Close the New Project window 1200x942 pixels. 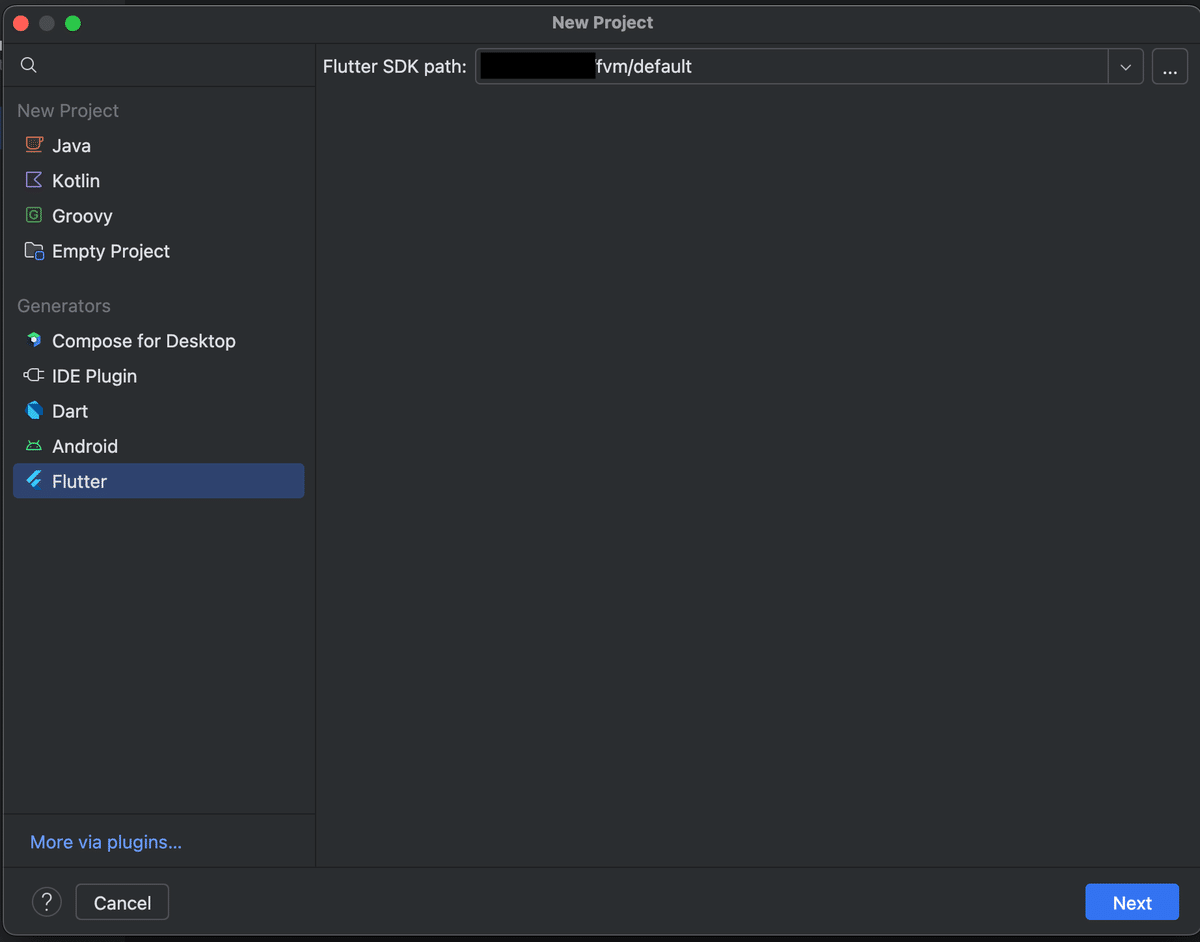[x=21, y=23]
